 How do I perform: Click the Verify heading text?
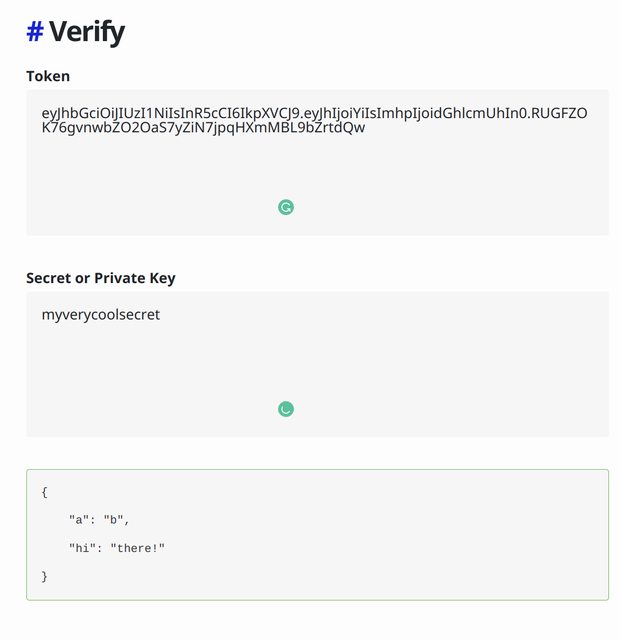87,32
